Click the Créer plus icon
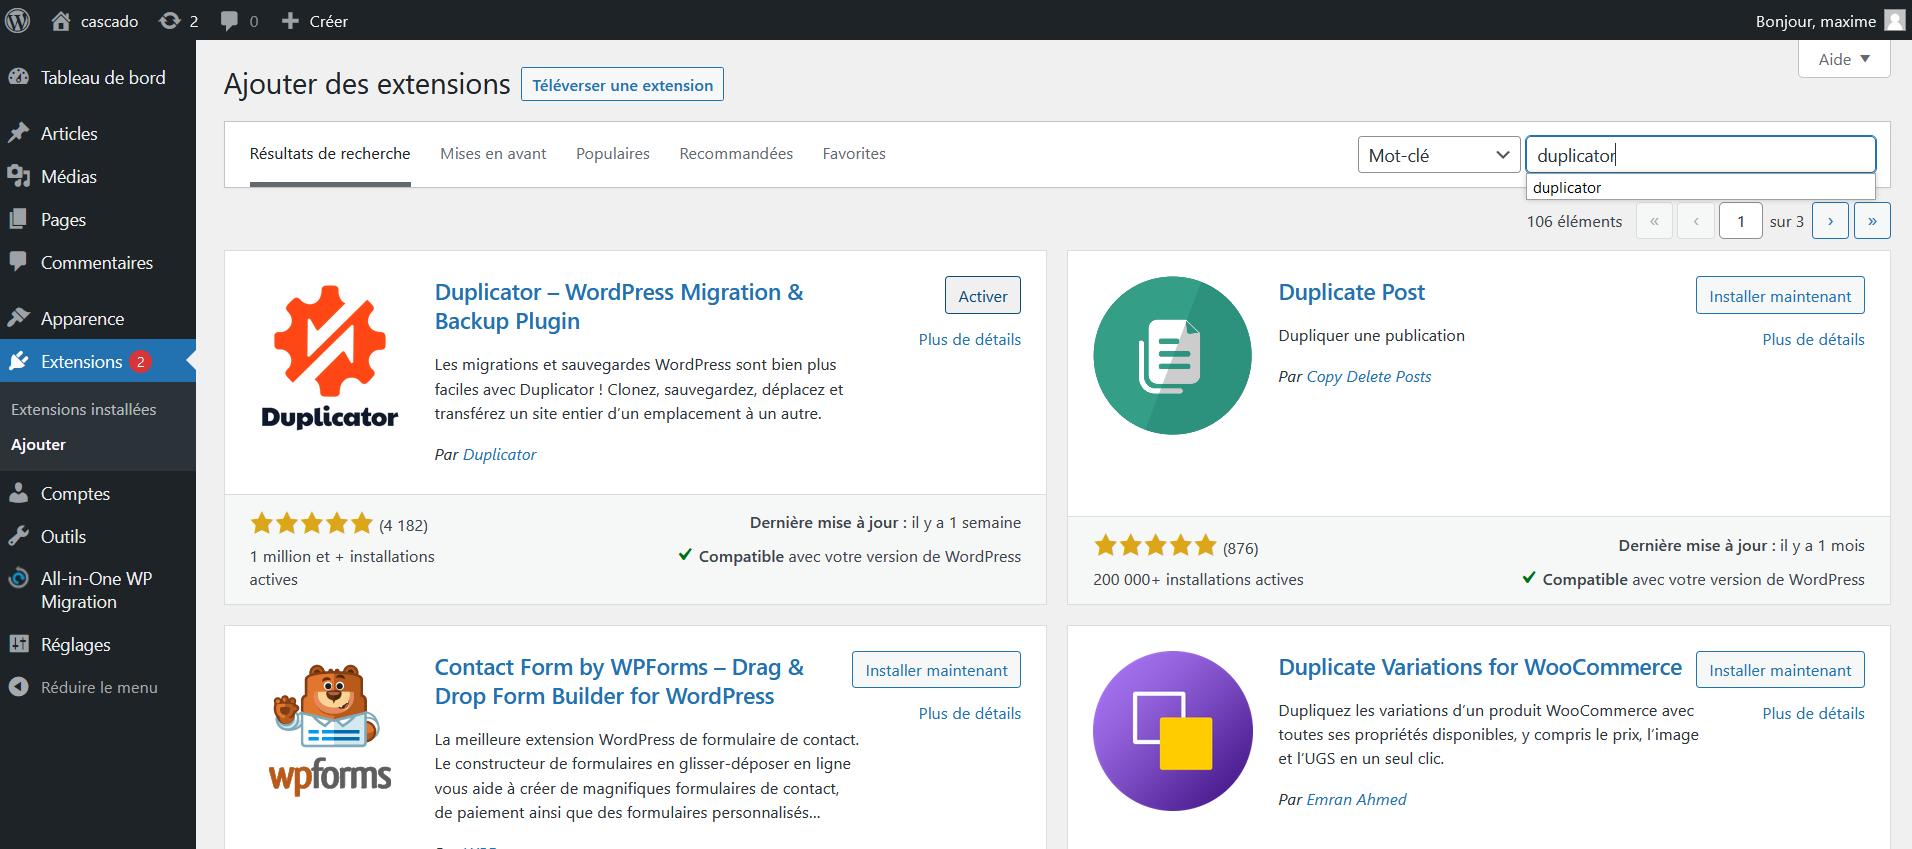Screen dimensions: 1912x849 (x=290, y=20)
